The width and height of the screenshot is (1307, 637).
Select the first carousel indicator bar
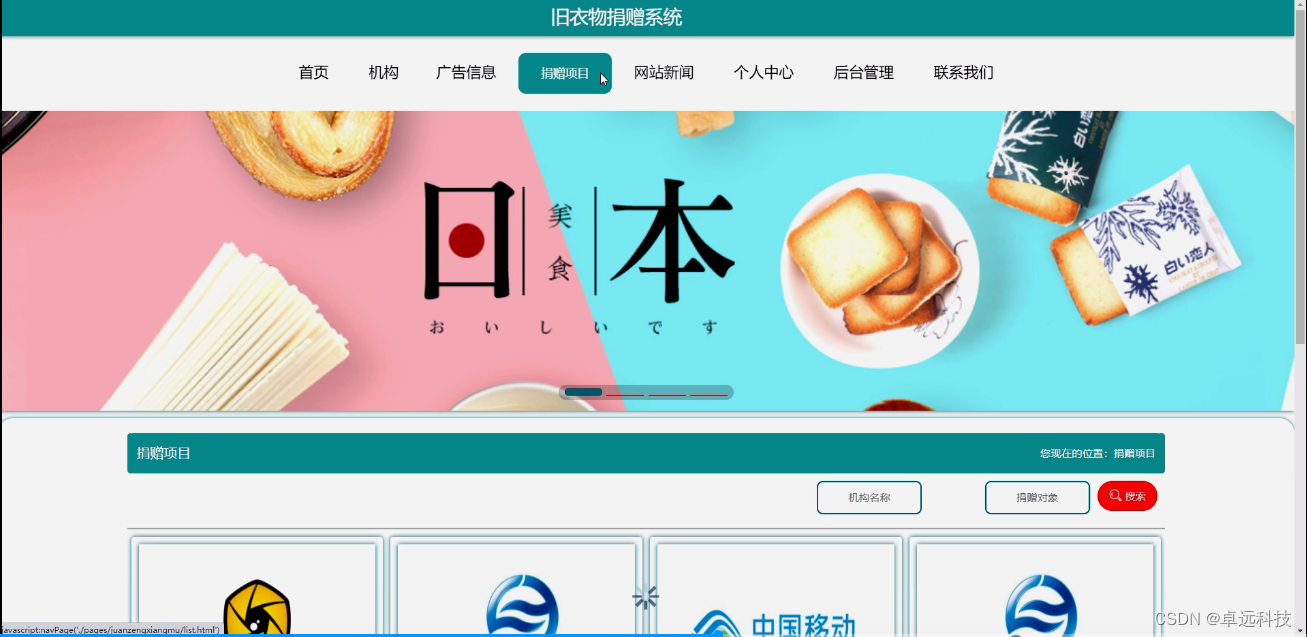583,392
